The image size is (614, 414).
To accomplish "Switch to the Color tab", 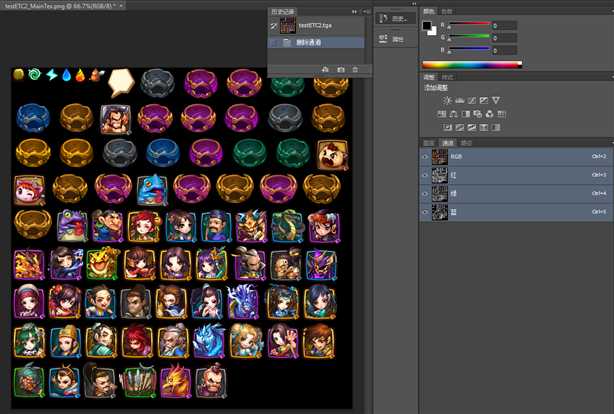I will (x=429, y=12).
